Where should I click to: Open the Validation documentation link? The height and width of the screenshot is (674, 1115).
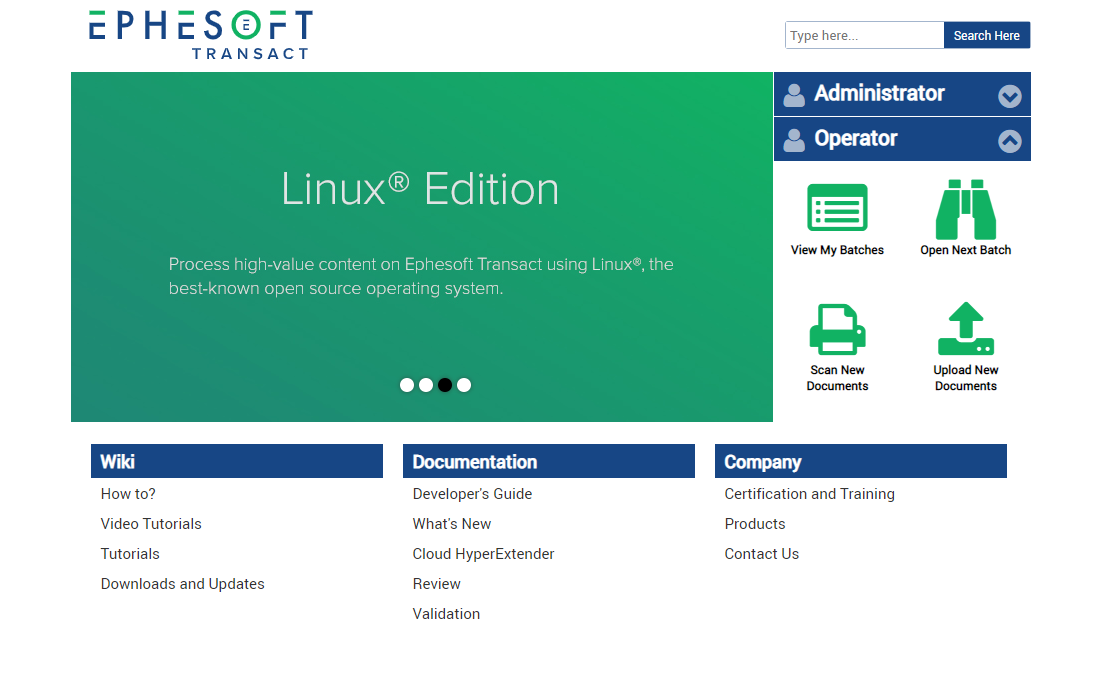pos(446,614)
